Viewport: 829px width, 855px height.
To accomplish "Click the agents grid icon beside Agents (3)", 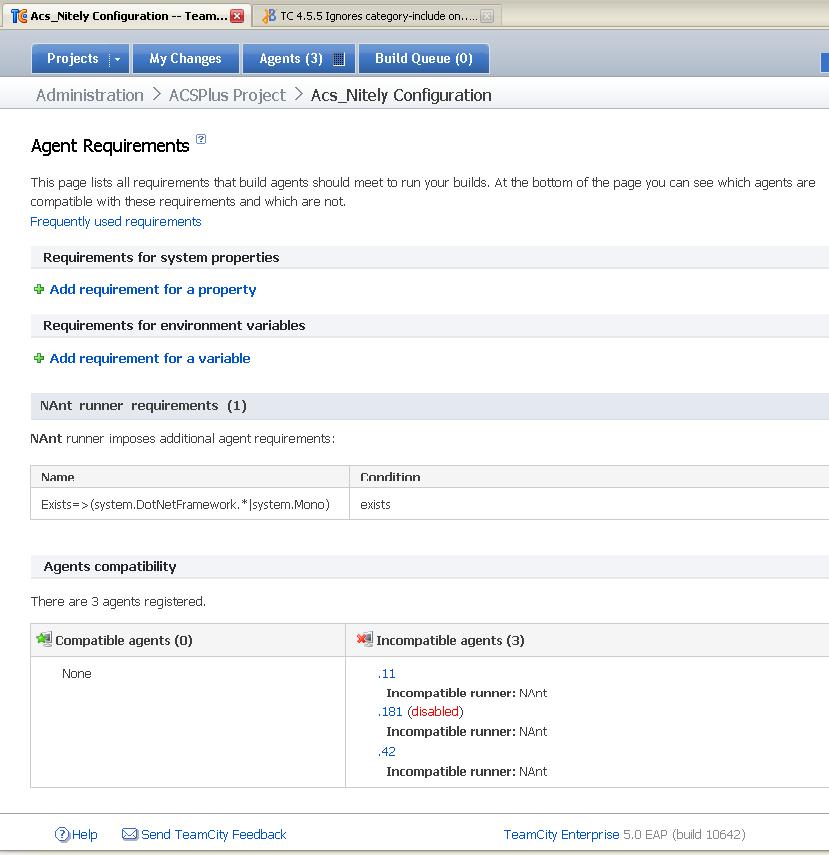I will pos(339,59).
